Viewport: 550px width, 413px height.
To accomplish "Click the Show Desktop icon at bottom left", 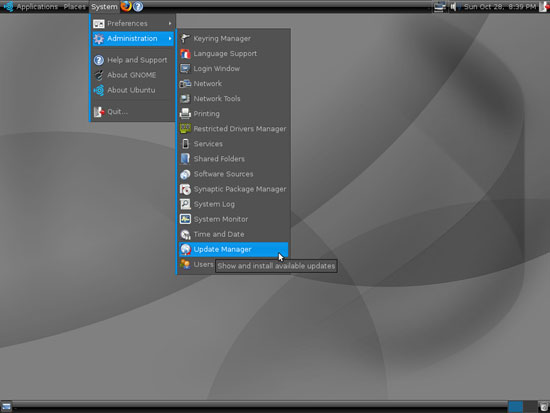I will tap(6, 407).
